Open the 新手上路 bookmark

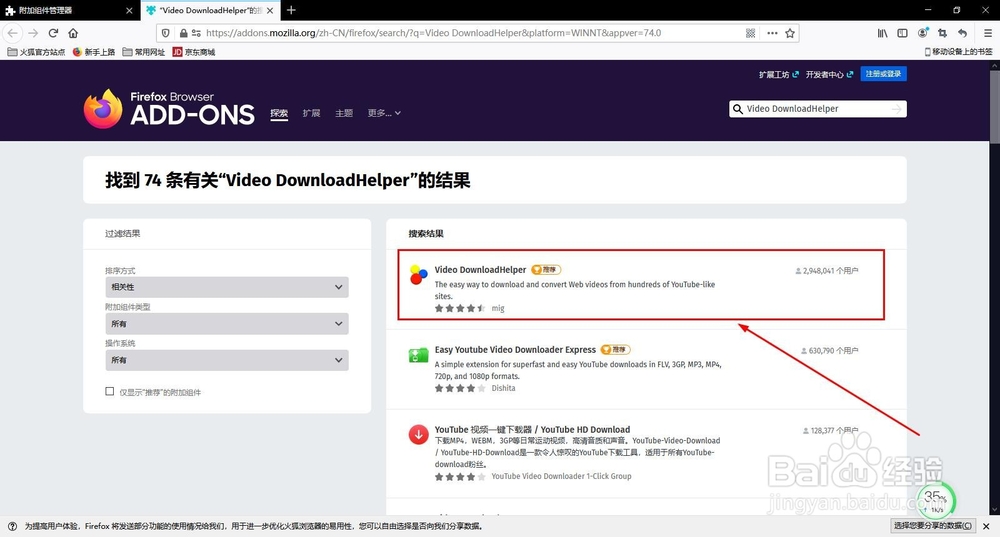[x=94, y=52]
